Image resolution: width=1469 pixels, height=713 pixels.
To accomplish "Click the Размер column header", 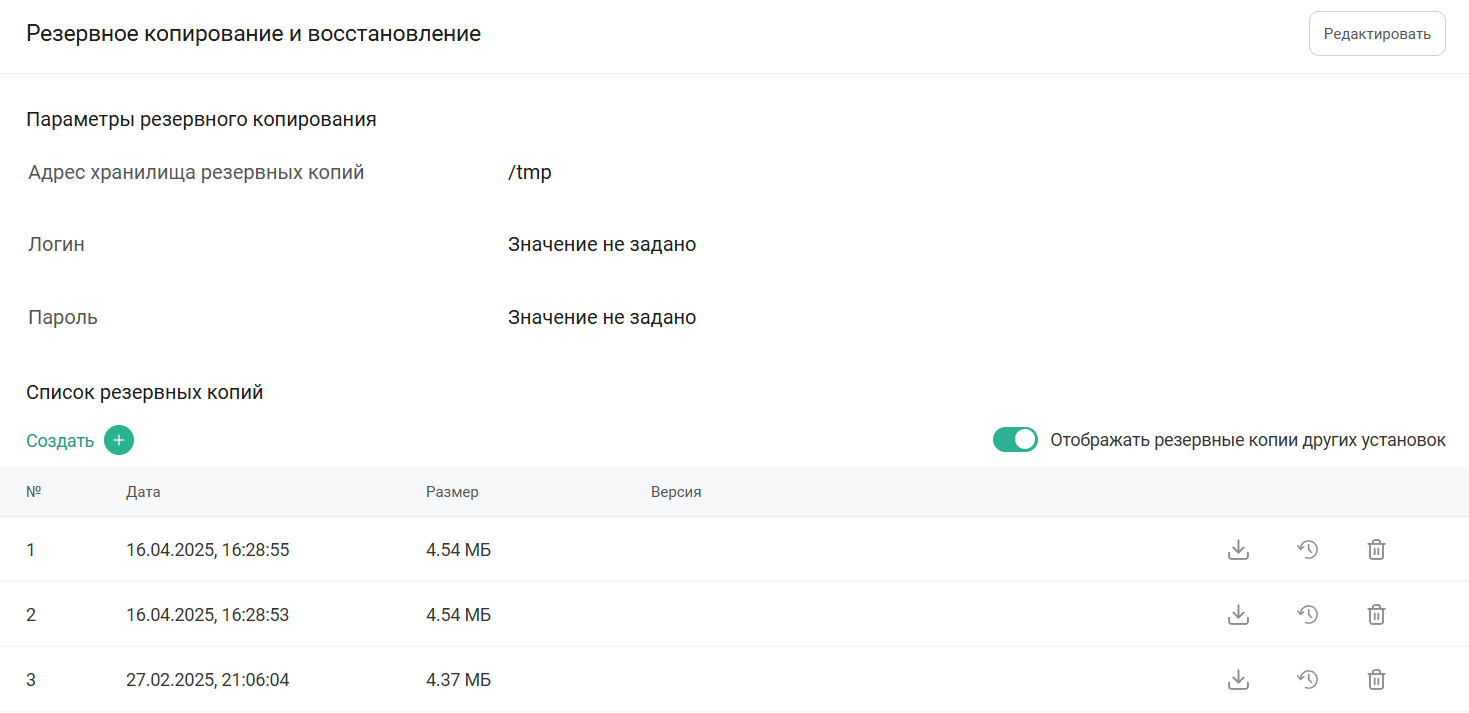I will (452, 492).
